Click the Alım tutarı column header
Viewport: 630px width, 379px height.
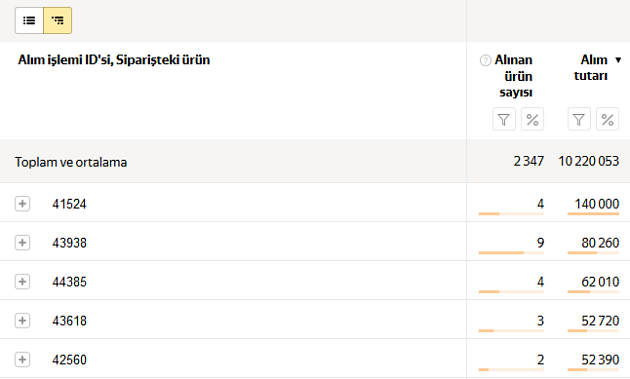591,68
